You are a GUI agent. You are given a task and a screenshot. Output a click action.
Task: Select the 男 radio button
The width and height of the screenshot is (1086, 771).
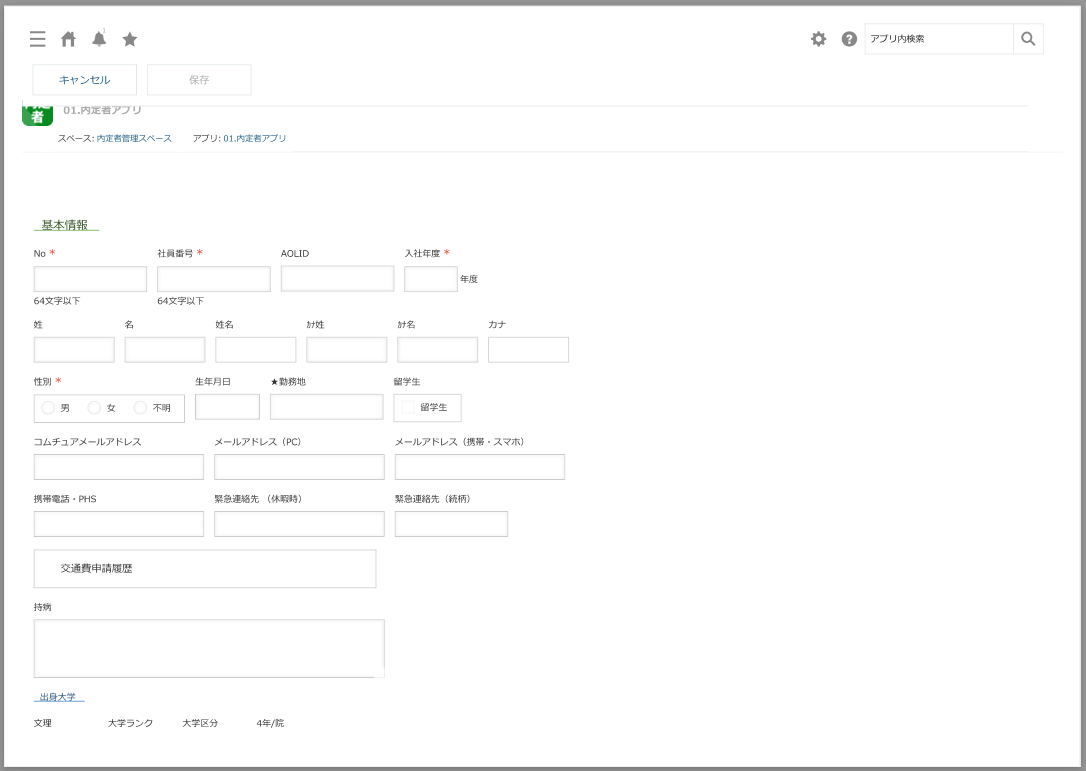pyautogui.click(x=48, y=408)
